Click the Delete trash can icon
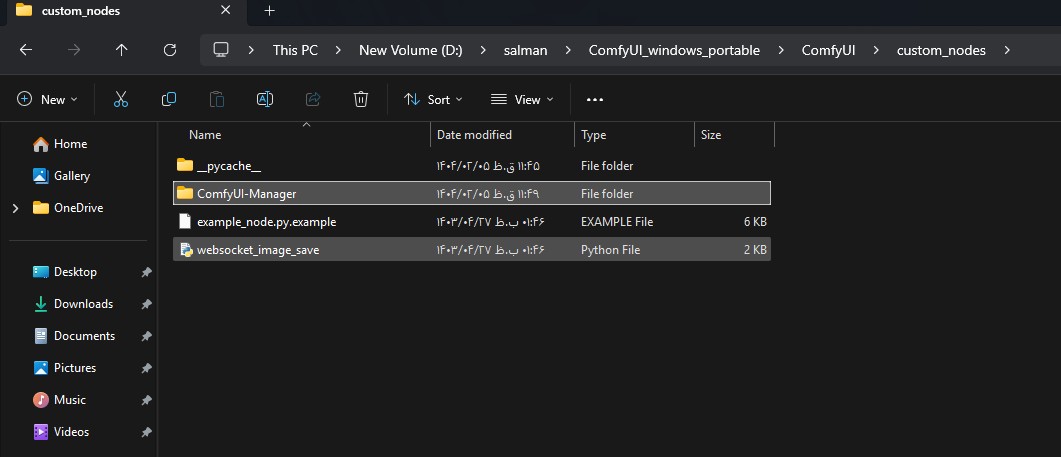Screen dimensions: 1061x457 pos(361,99)
